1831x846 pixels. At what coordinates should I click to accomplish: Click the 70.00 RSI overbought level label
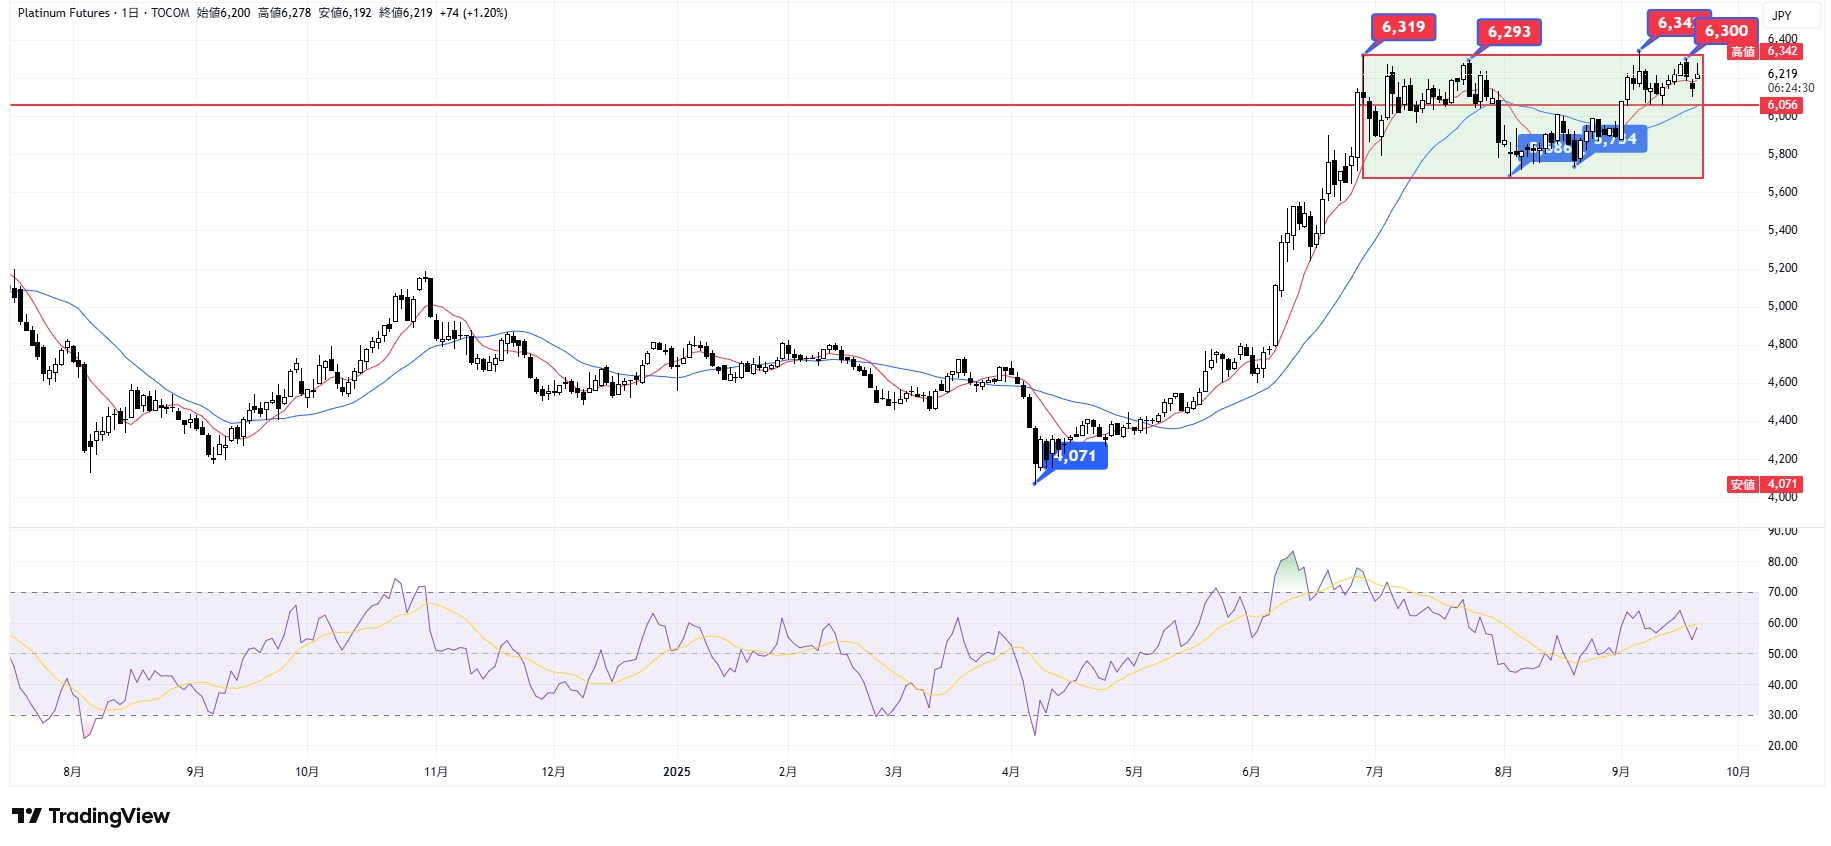pyautogui.click(x=1782, y=592)
